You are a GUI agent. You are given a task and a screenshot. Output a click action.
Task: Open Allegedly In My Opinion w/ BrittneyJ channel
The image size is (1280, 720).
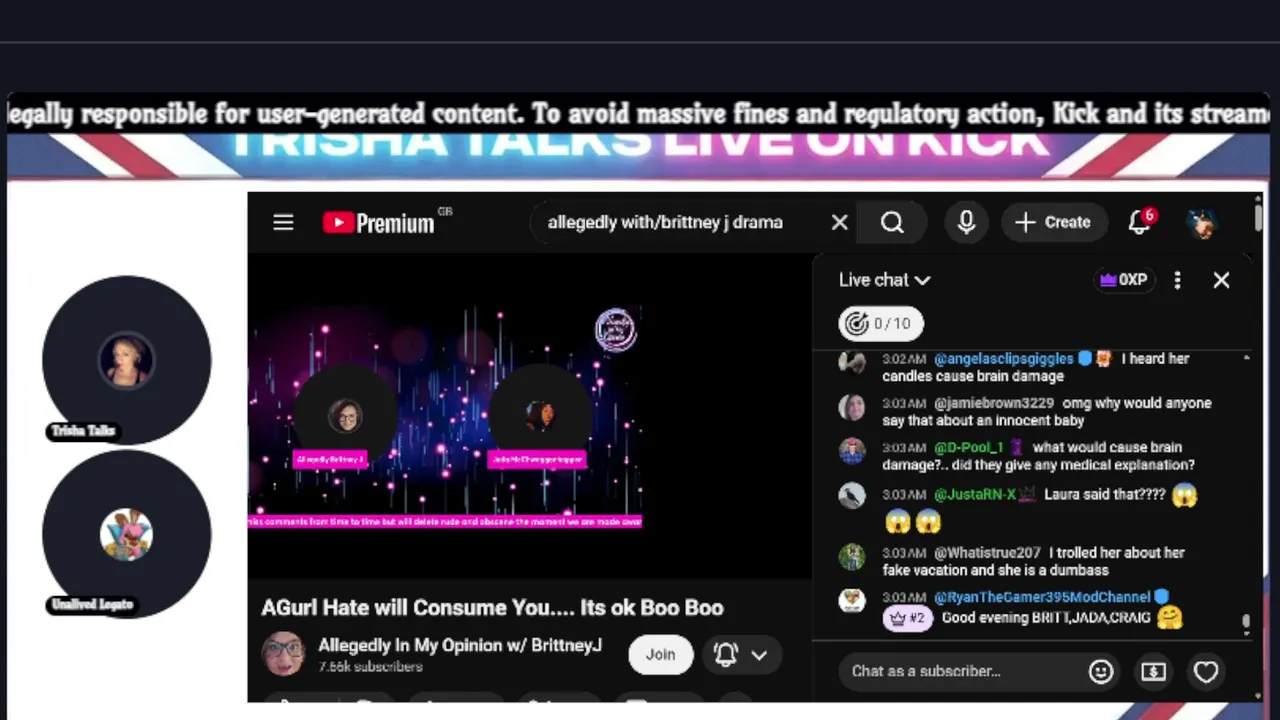[460, 645]
